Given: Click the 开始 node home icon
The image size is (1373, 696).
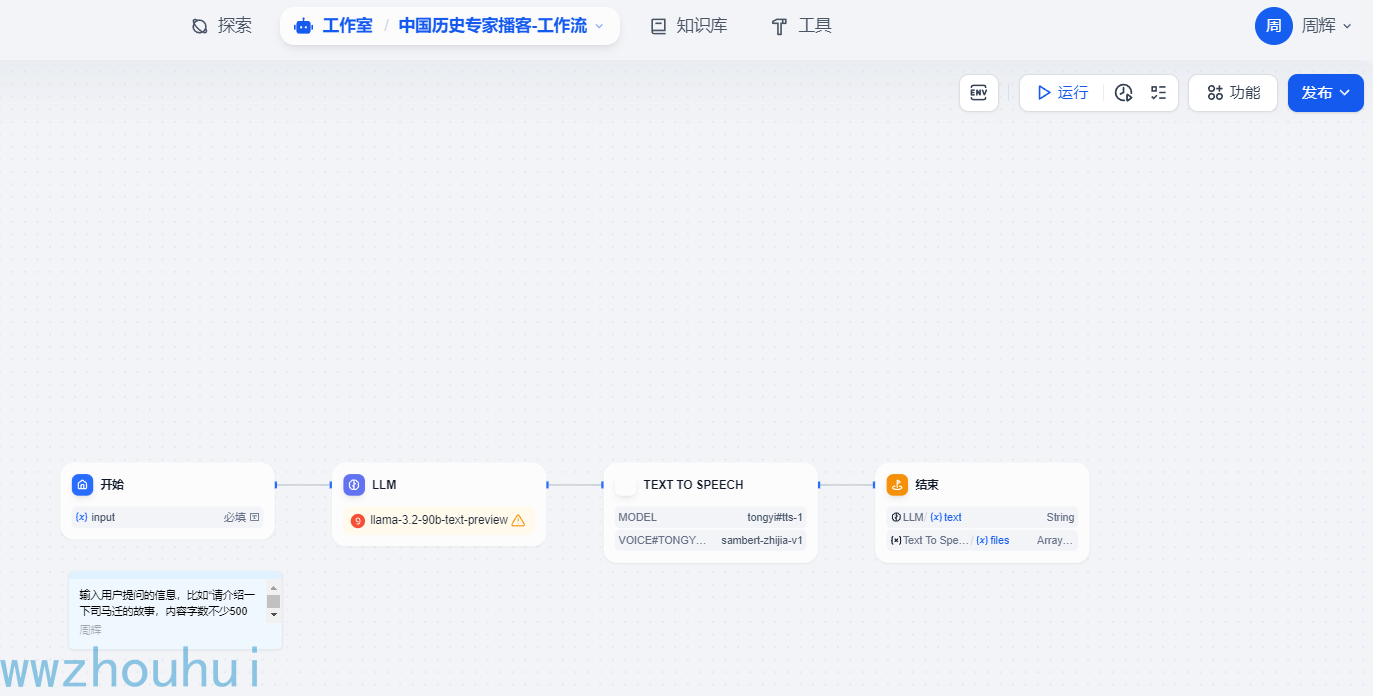Looking at the screenshot, I should click(82, 485).
